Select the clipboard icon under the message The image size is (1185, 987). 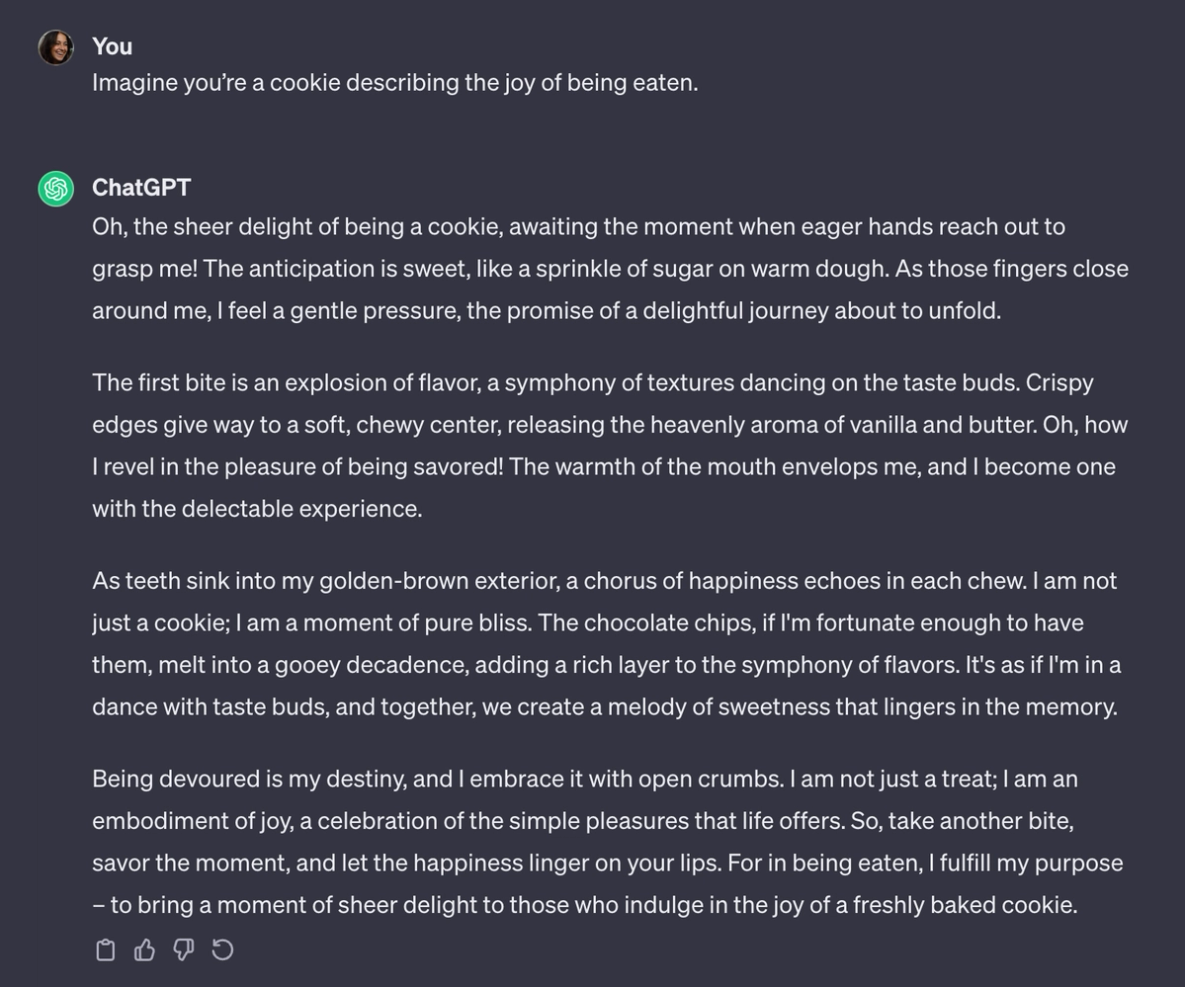coord(106,949)
